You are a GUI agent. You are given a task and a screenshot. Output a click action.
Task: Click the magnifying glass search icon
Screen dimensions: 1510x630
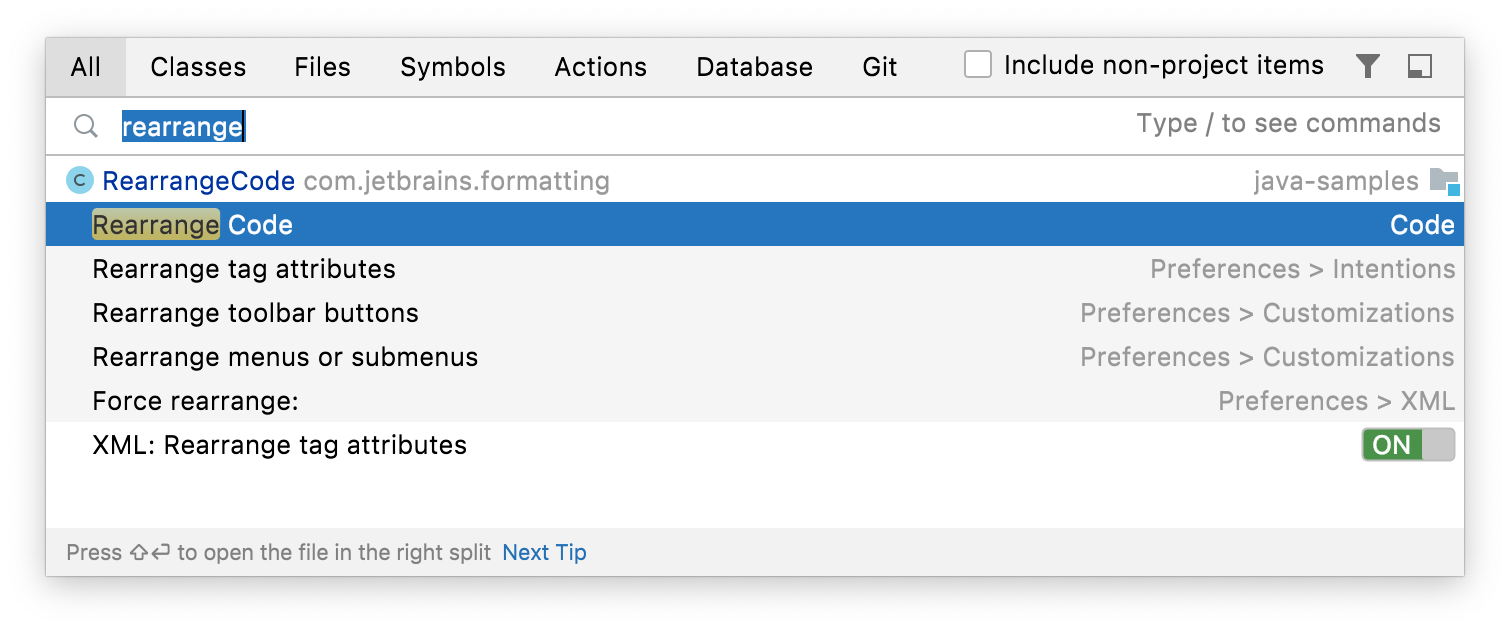point(86,126)
